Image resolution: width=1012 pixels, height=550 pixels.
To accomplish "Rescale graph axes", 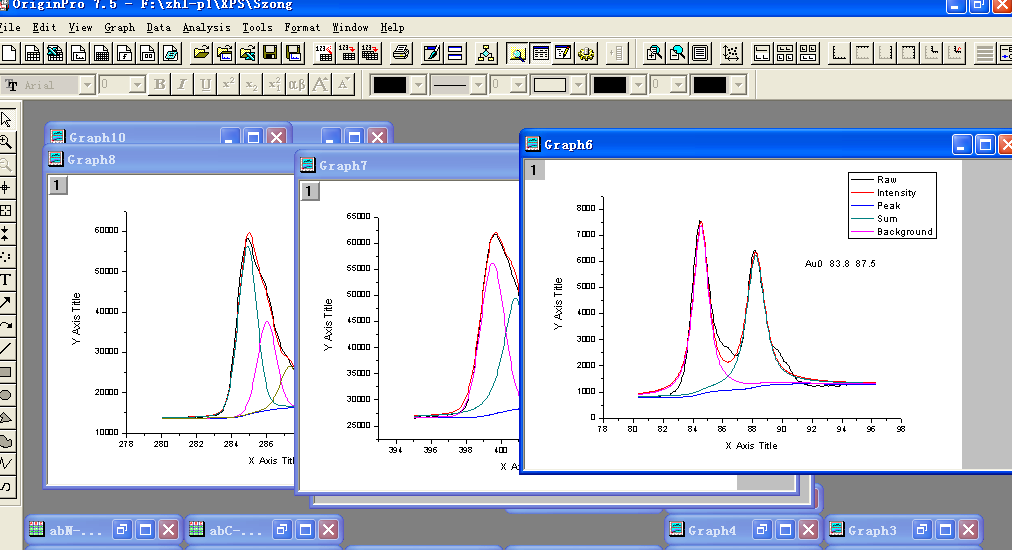I will [731, 53].
